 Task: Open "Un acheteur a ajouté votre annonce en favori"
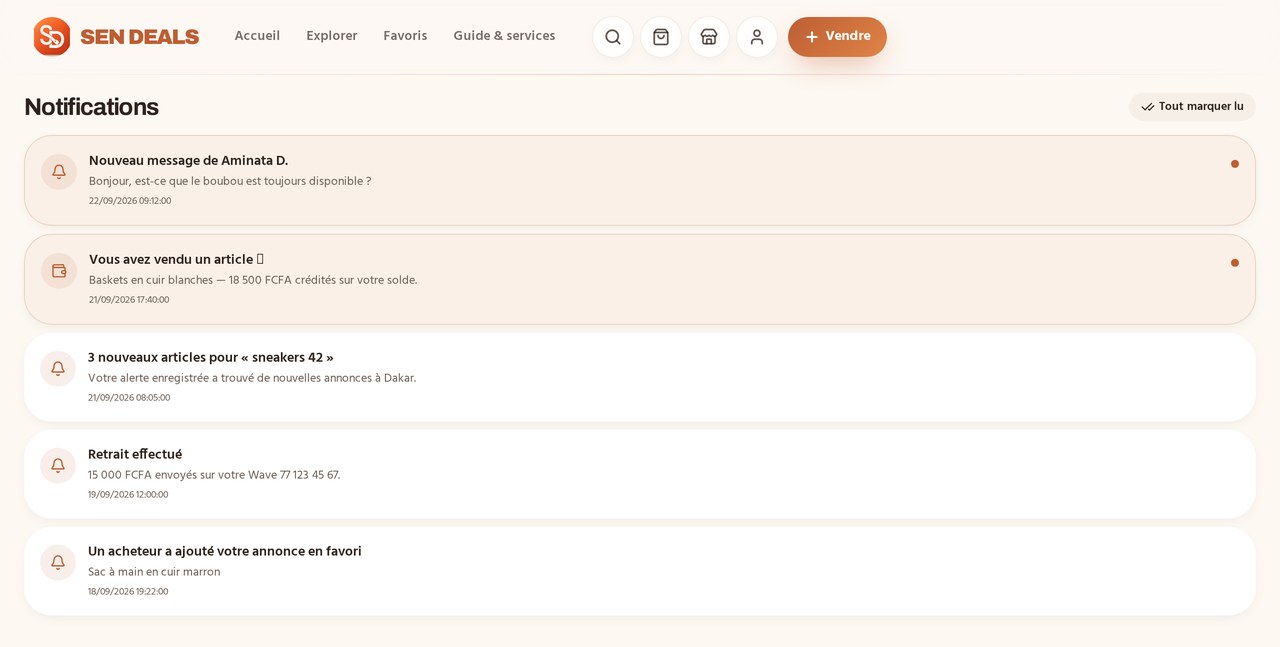click(225, 552)
